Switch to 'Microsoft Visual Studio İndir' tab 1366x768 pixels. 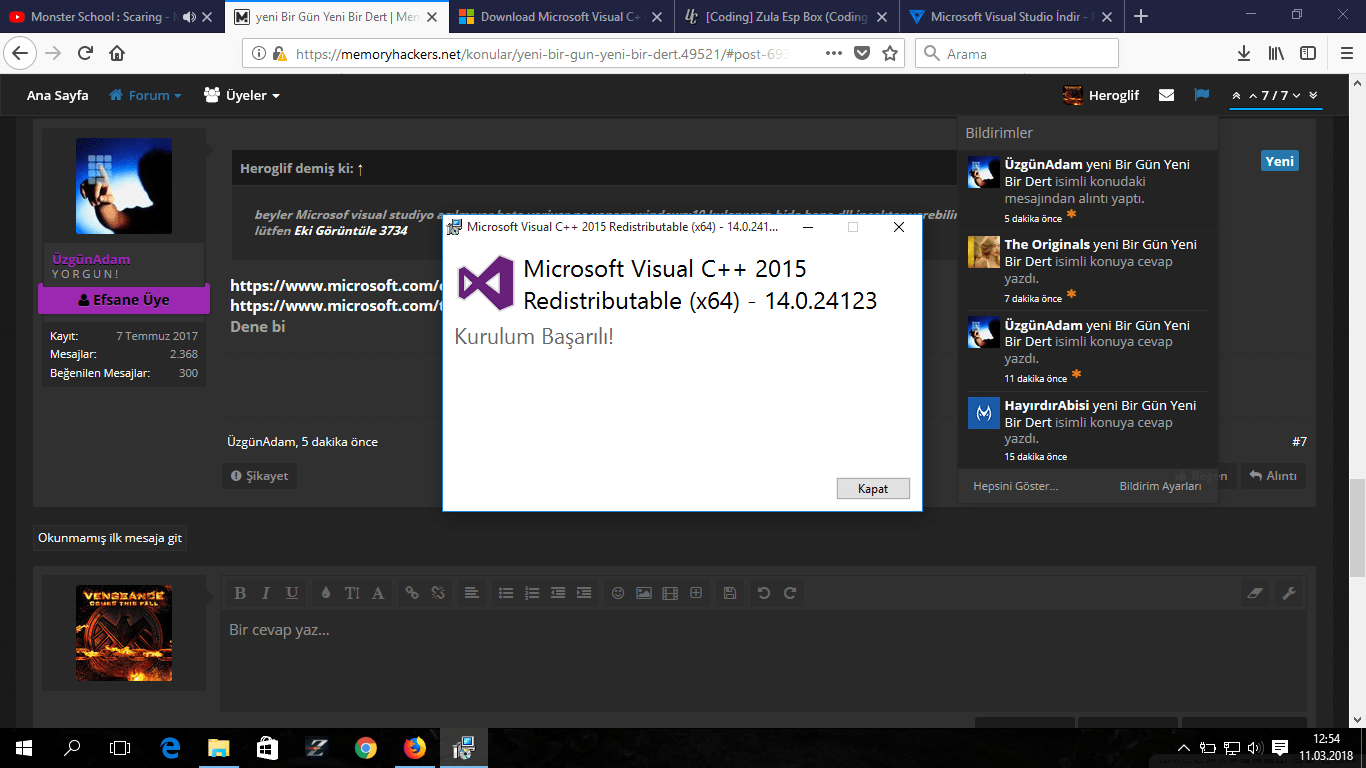point(1011,17)
